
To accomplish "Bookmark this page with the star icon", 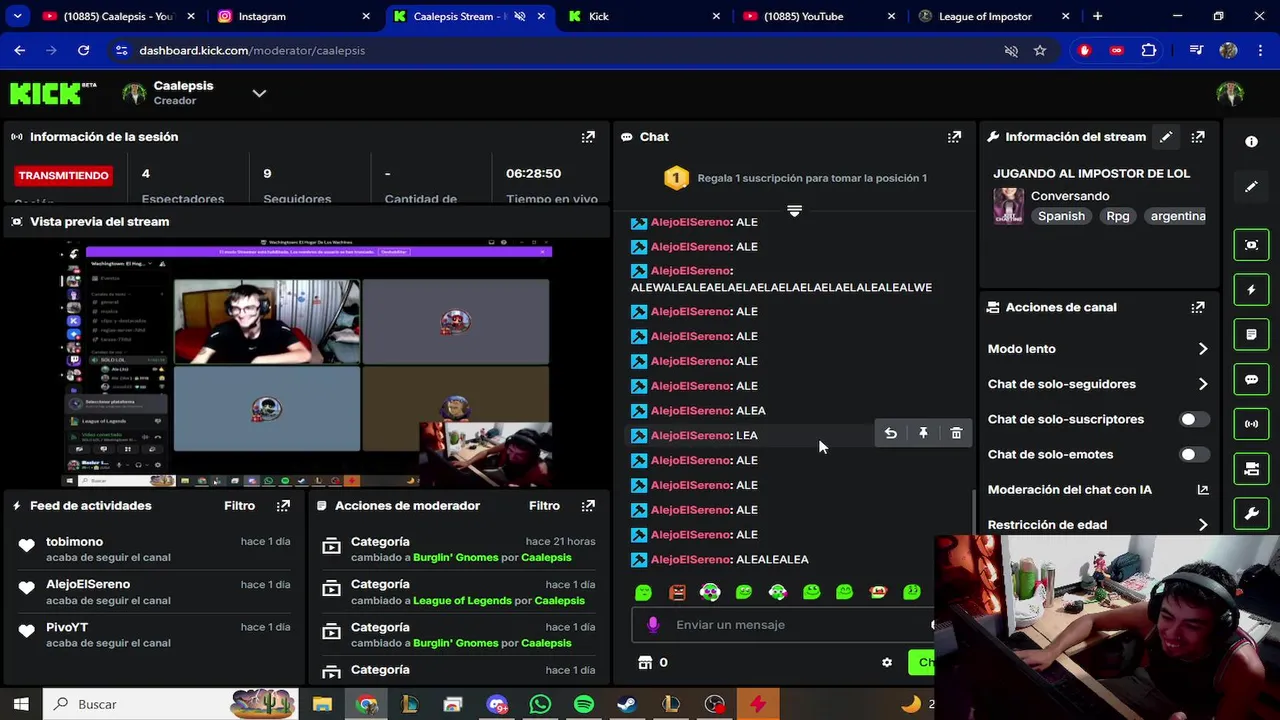I will (1040, 50).
